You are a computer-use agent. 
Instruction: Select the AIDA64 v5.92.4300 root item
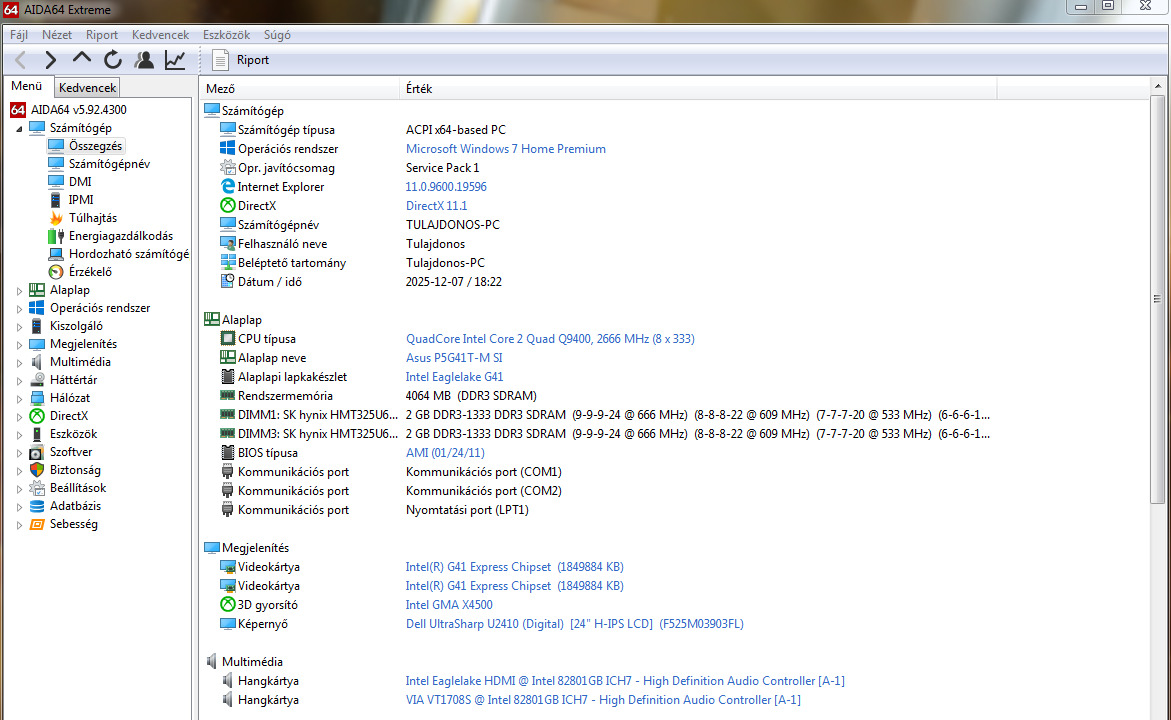[x=78, y=110]
